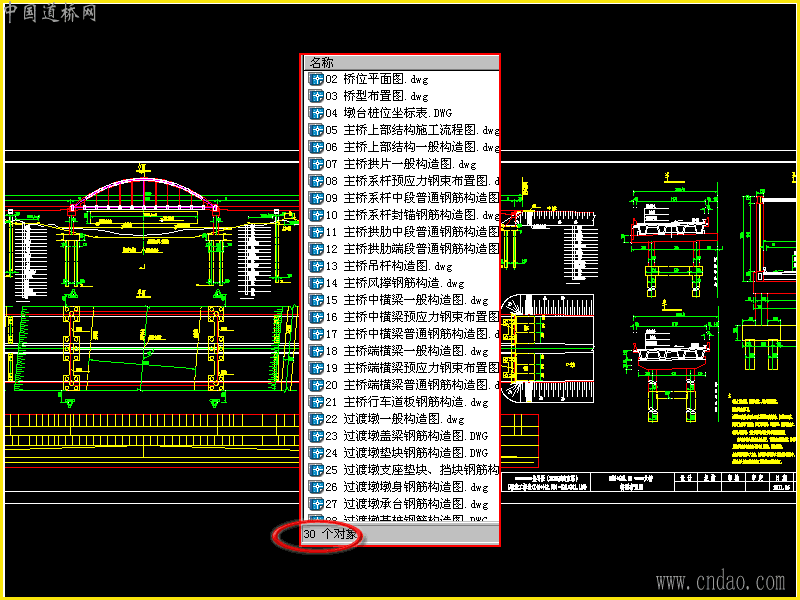The image size is (800, 600).
Task: Select file 05 主桥上部结构施工流程图.dwg
Action: pos(412,130)
